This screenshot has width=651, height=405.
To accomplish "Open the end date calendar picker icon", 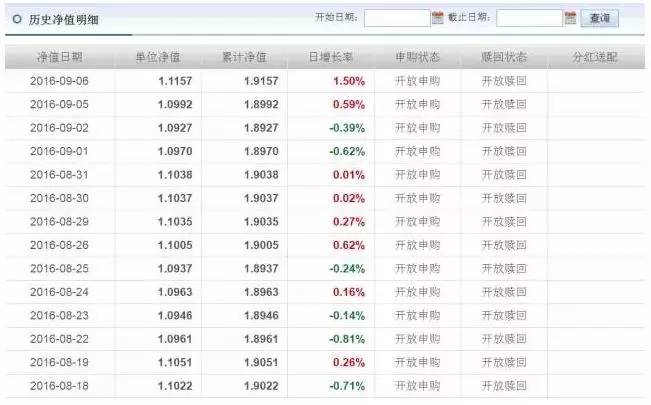I will pos(570,18).
